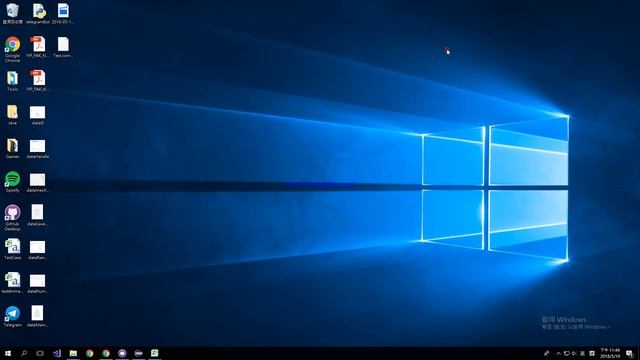This screenshot has height=360, width=640.
Task: Select the dataNum... file icon
Action: click(38, 283)
